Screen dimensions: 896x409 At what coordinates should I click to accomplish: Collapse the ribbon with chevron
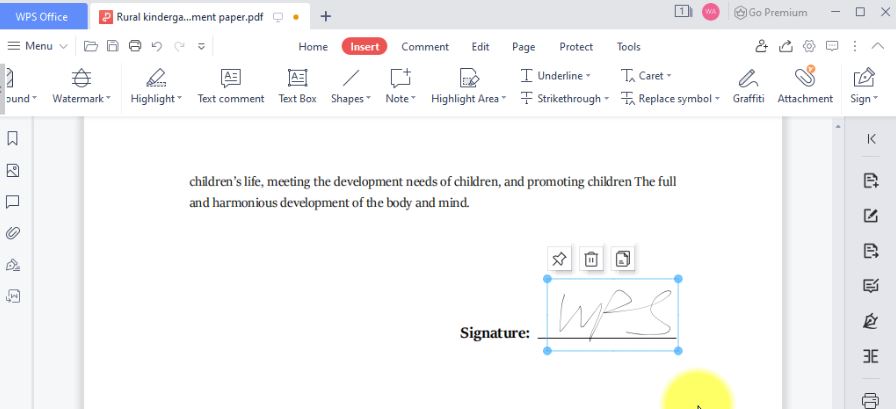[877, 46]
